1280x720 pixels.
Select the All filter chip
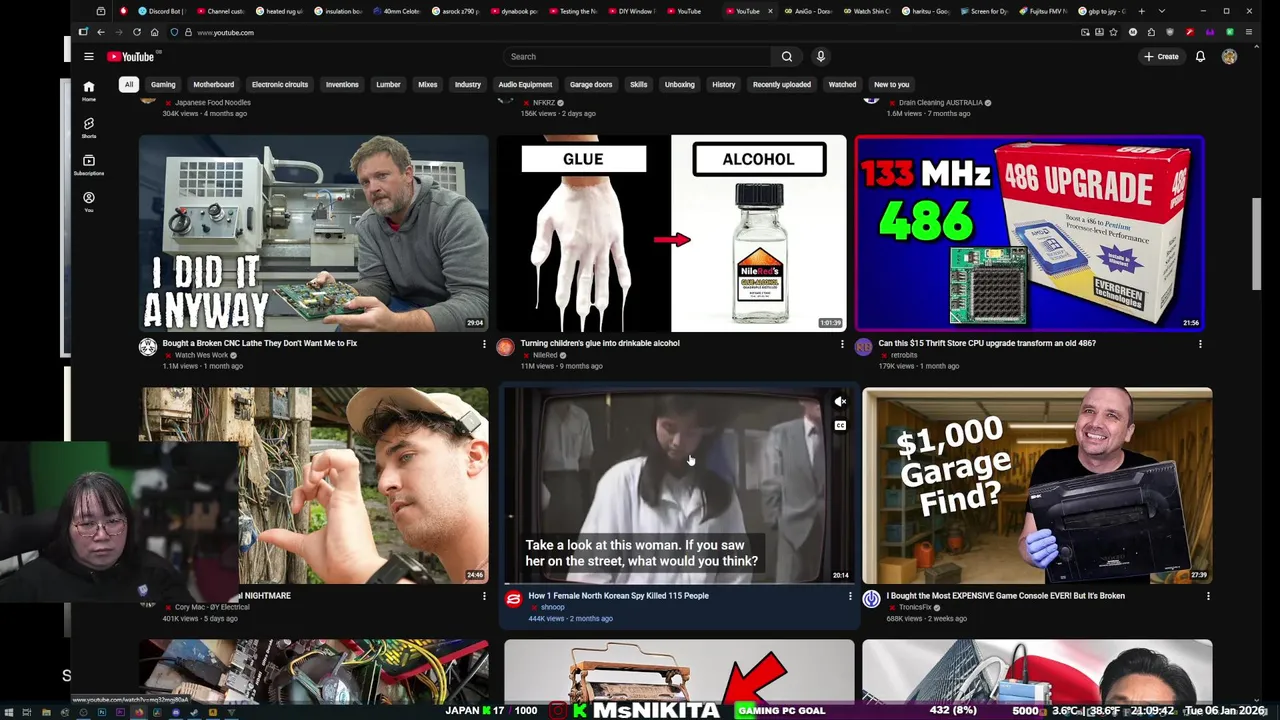click(129, 85)
